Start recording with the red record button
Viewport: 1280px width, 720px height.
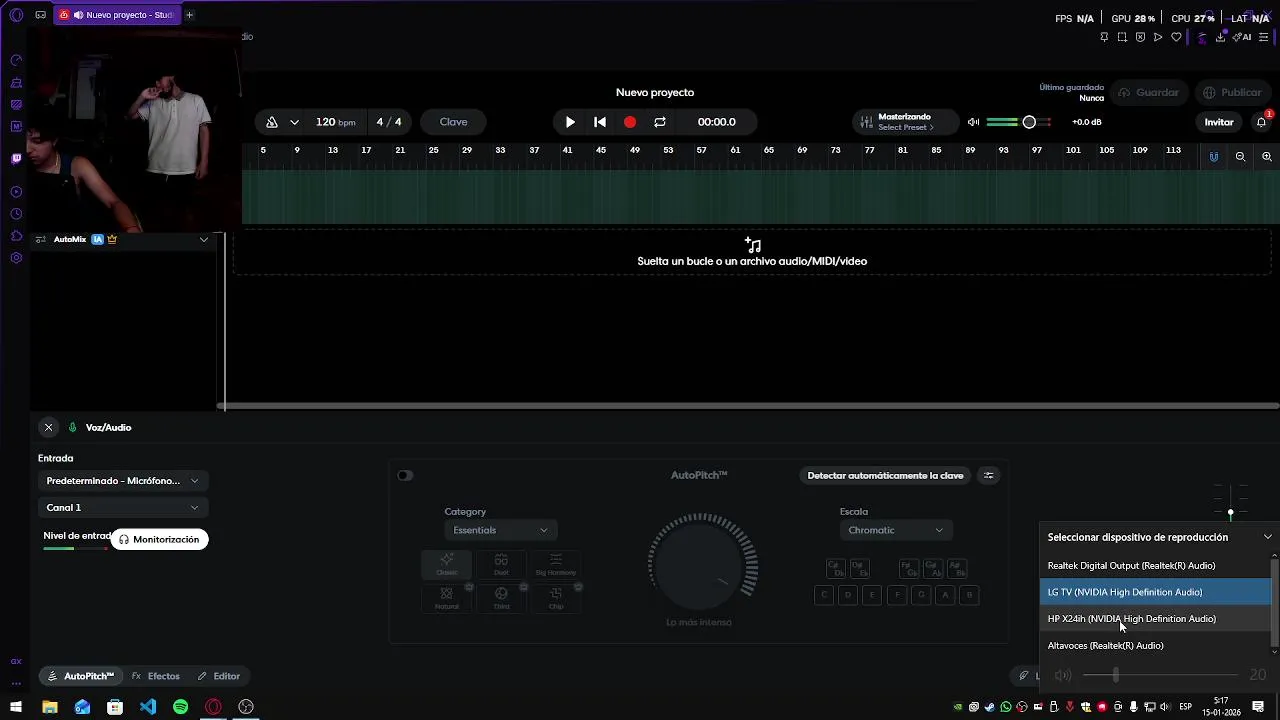click(630, 122)
